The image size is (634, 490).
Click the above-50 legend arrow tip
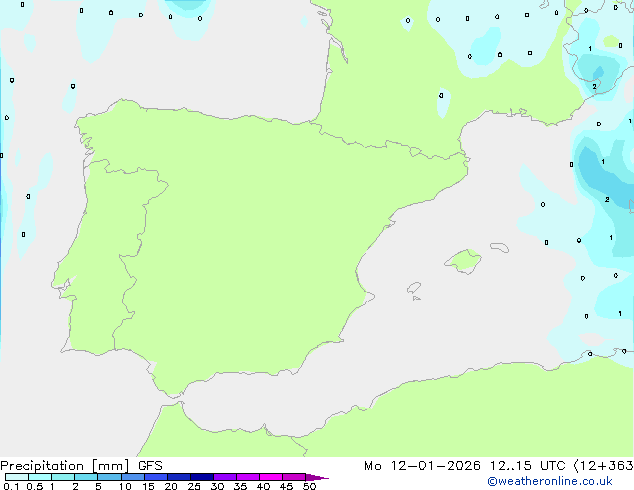click(317, 477)
